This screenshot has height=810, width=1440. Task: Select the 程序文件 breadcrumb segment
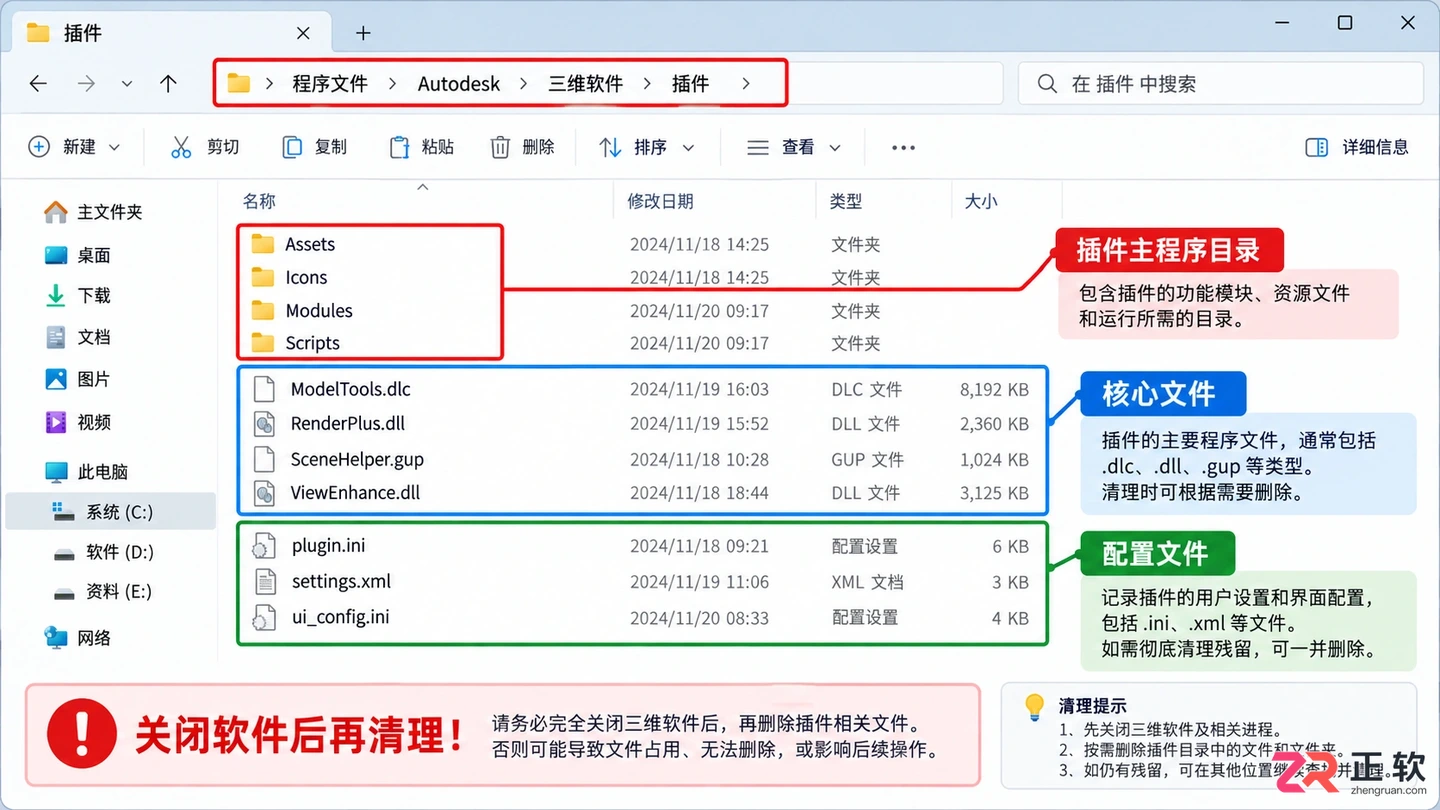[330, 84]
